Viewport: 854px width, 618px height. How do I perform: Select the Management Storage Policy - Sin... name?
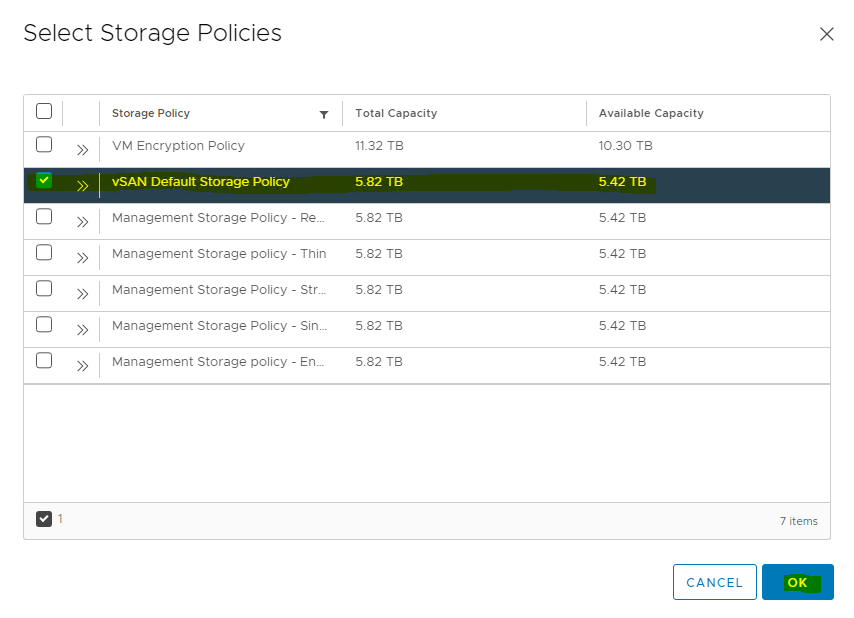click(x=219, y=326)
